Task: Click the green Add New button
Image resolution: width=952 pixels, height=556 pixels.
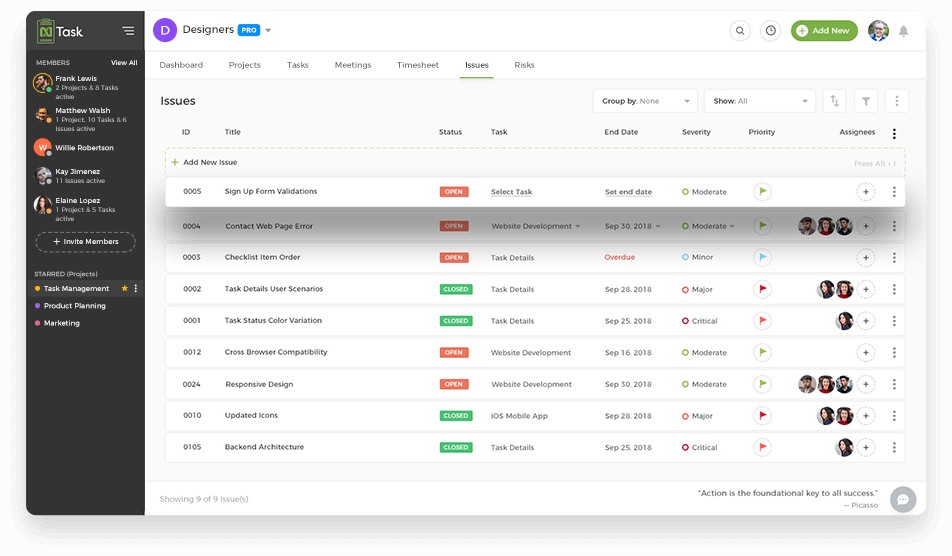Action: pyautogui.click(x=824, y=30)
